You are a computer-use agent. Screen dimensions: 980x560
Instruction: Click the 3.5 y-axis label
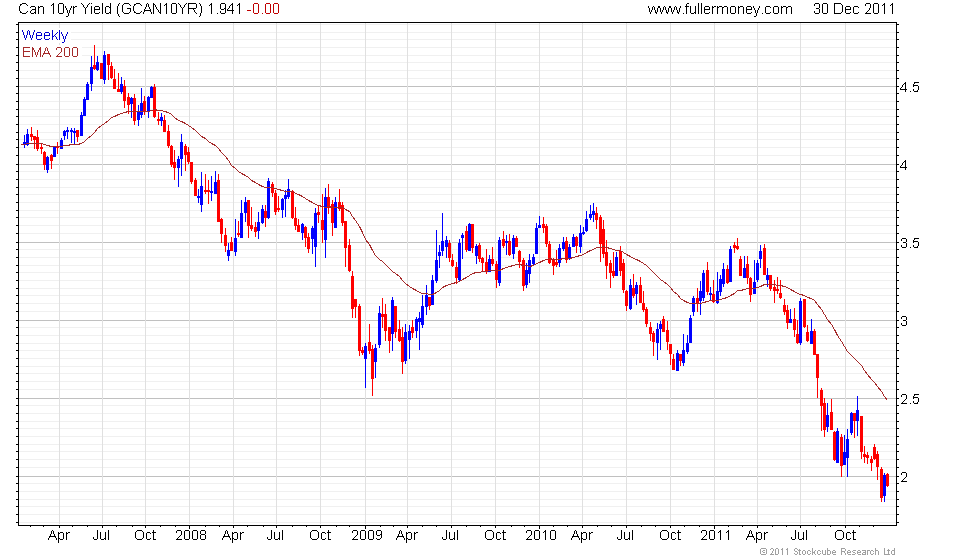[x=909, y=243]
